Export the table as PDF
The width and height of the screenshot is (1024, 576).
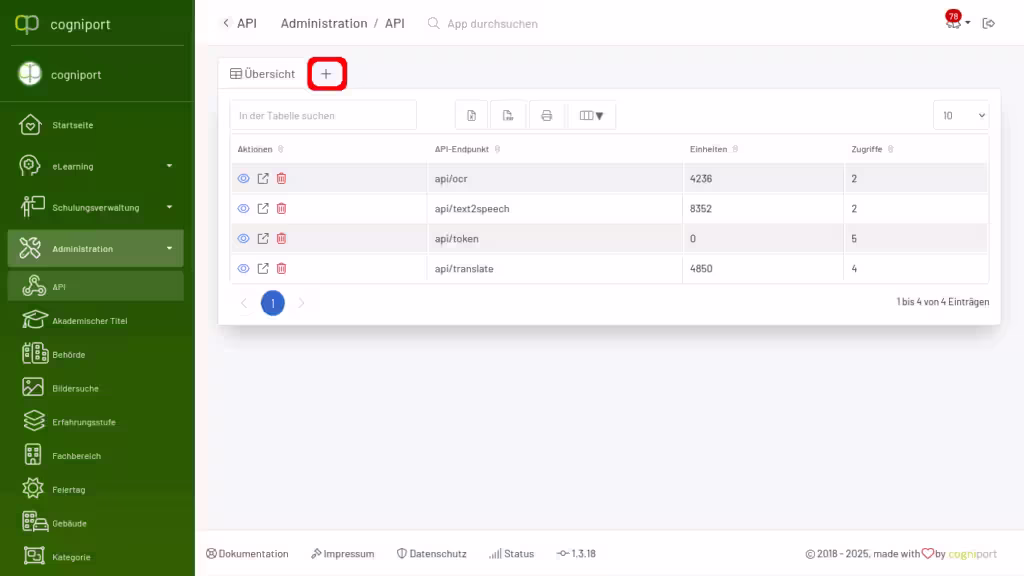pos(508,116)
